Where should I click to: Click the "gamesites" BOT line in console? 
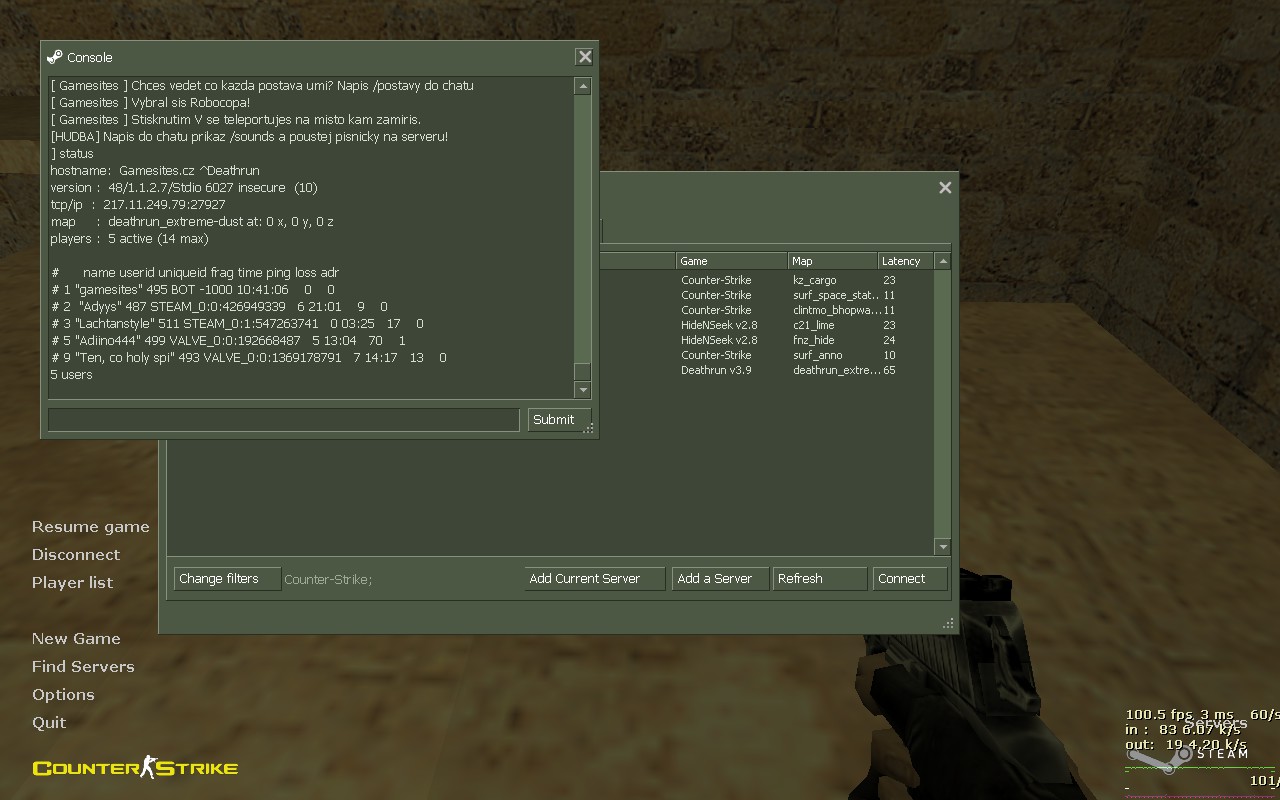[193, 290]
